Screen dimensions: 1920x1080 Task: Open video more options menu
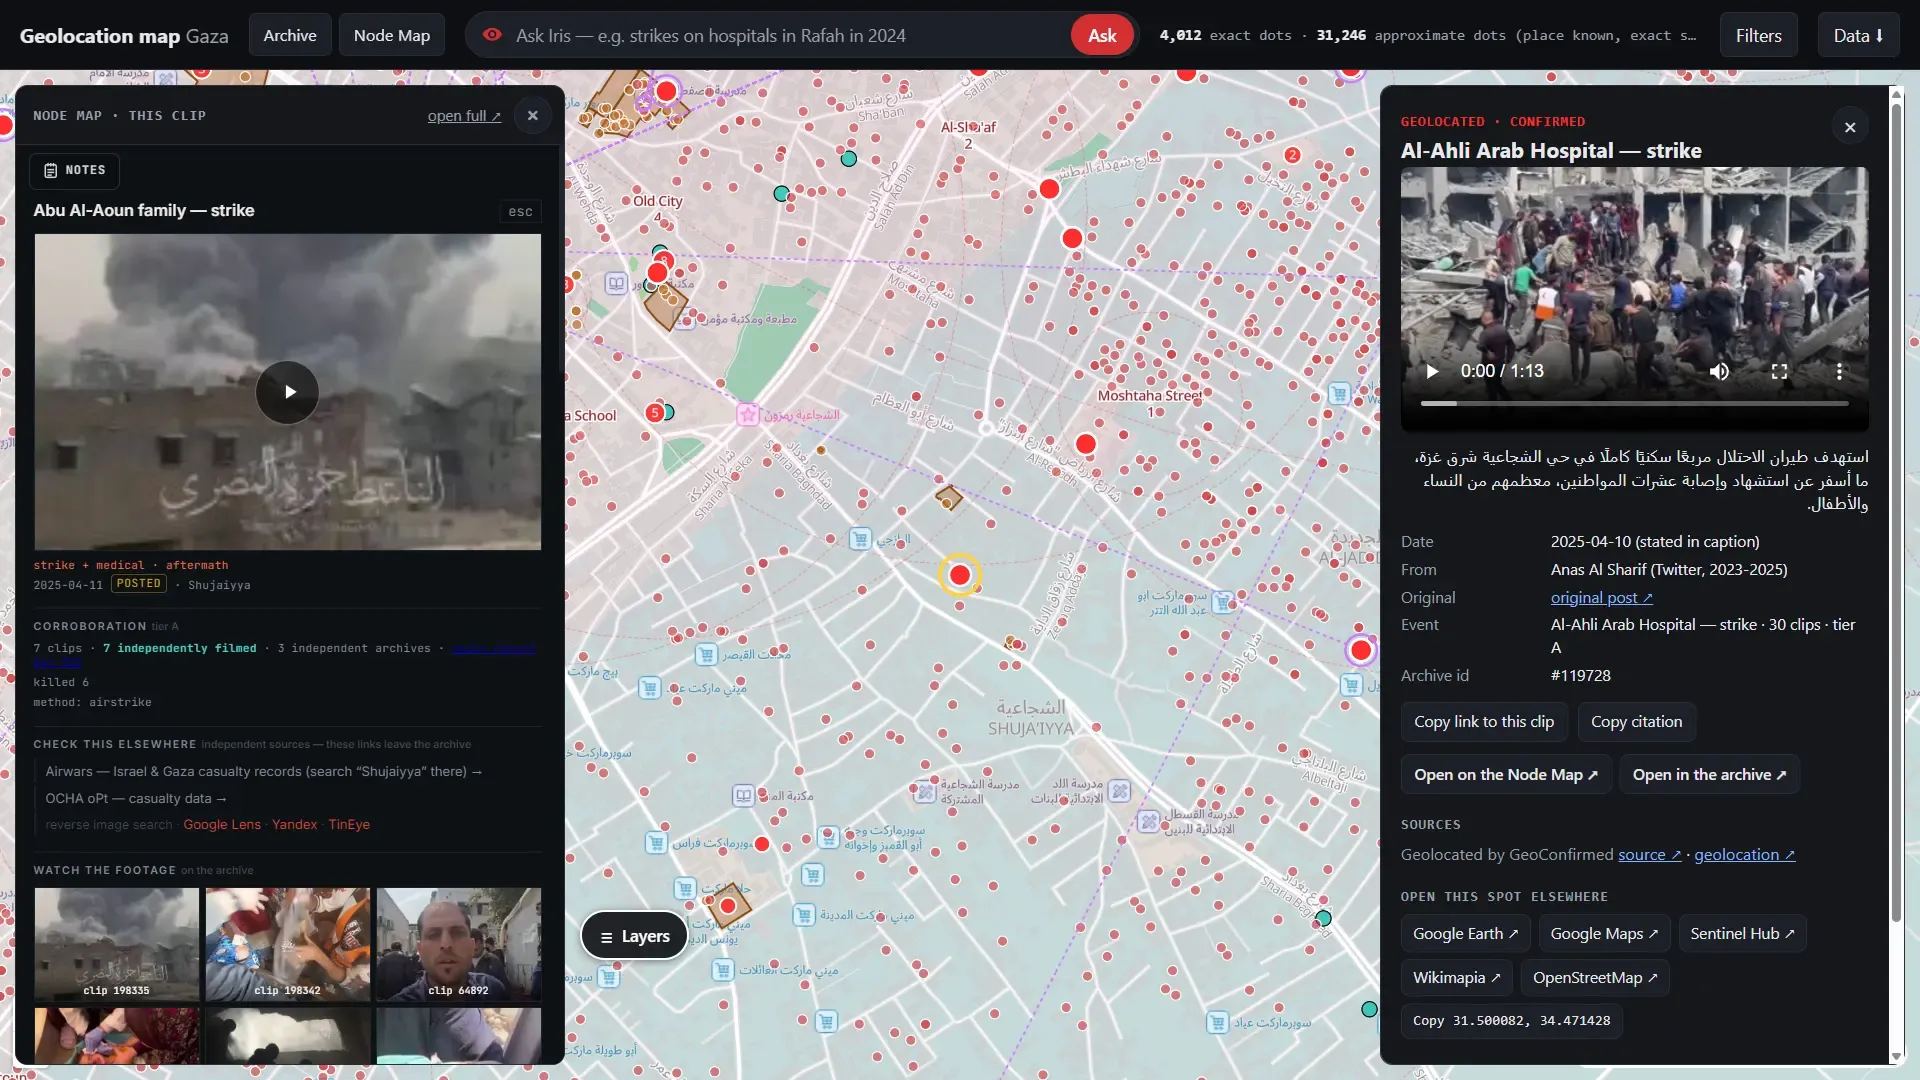1839,371
